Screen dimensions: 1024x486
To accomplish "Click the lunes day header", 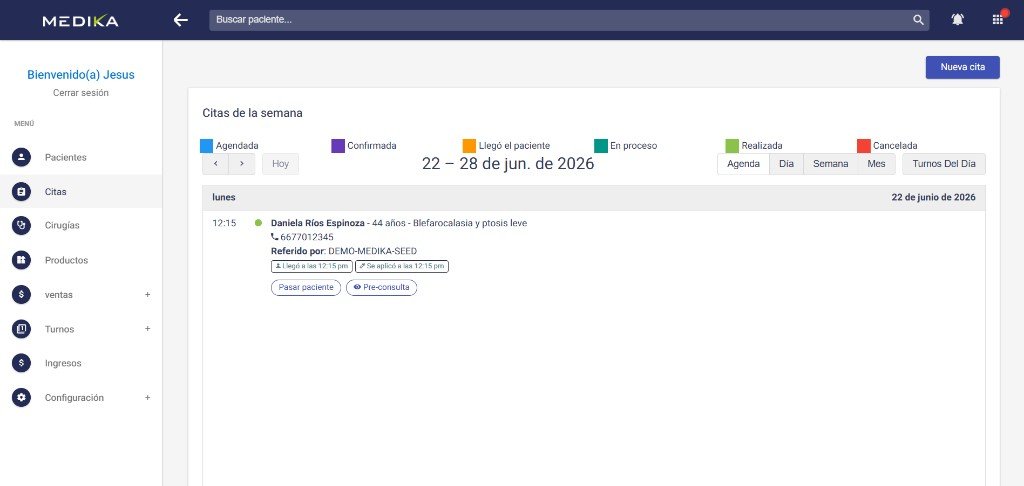I will [223, 197].
